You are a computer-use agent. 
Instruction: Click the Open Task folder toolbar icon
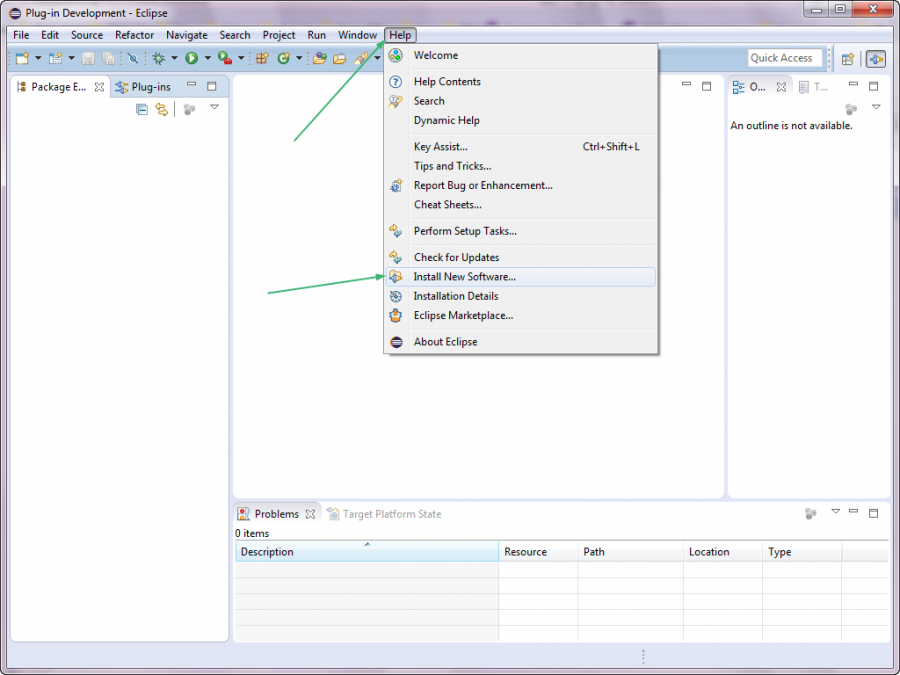(x=340, y=58)
